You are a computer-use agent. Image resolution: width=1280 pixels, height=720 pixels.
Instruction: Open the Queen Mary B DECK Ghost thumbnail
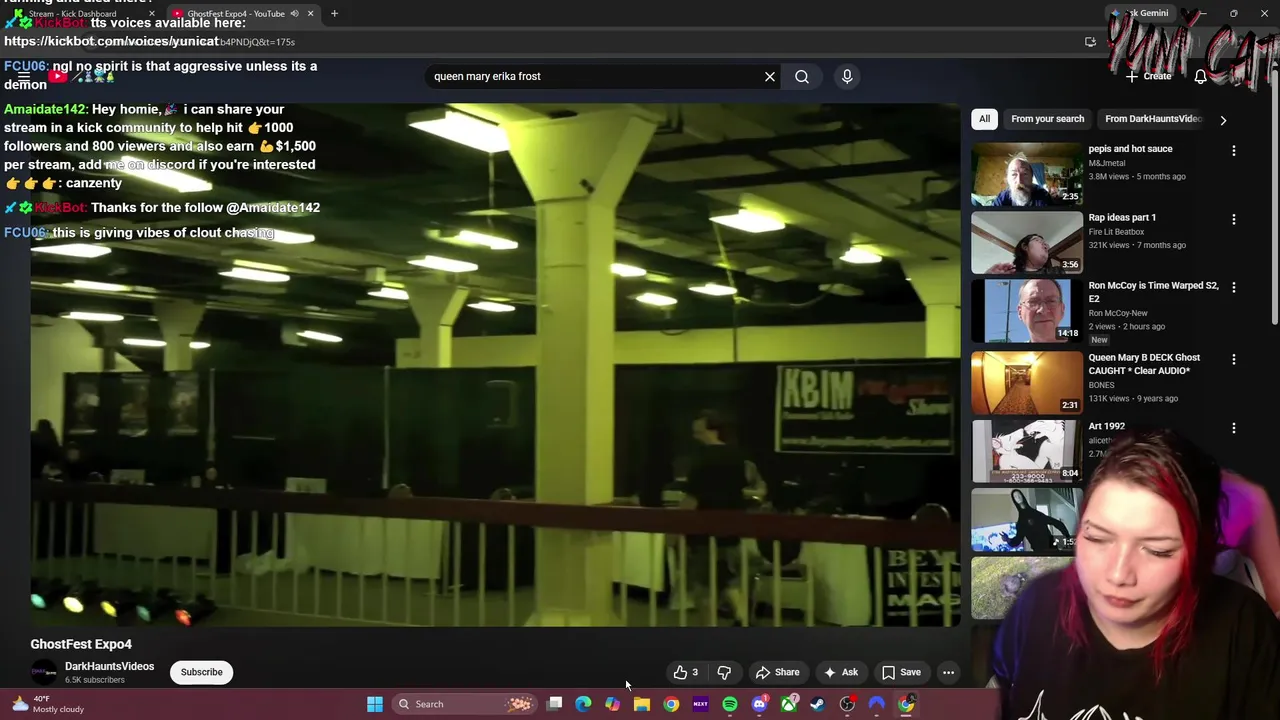1027,382
